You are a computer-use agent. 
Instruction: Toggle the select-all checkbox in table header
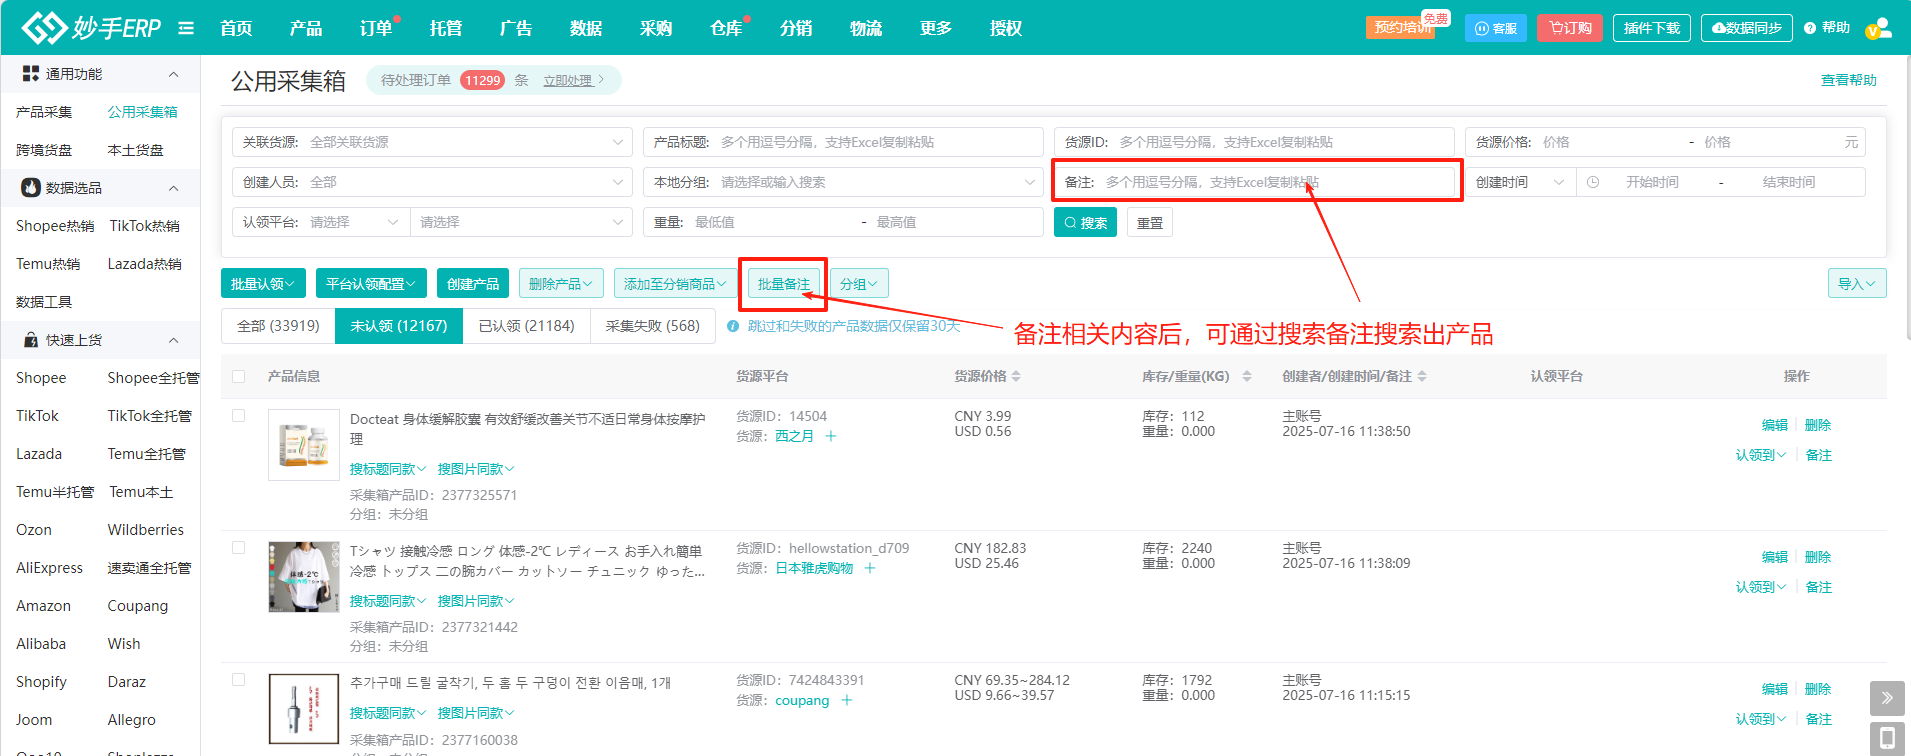click(x=238, y=376)
